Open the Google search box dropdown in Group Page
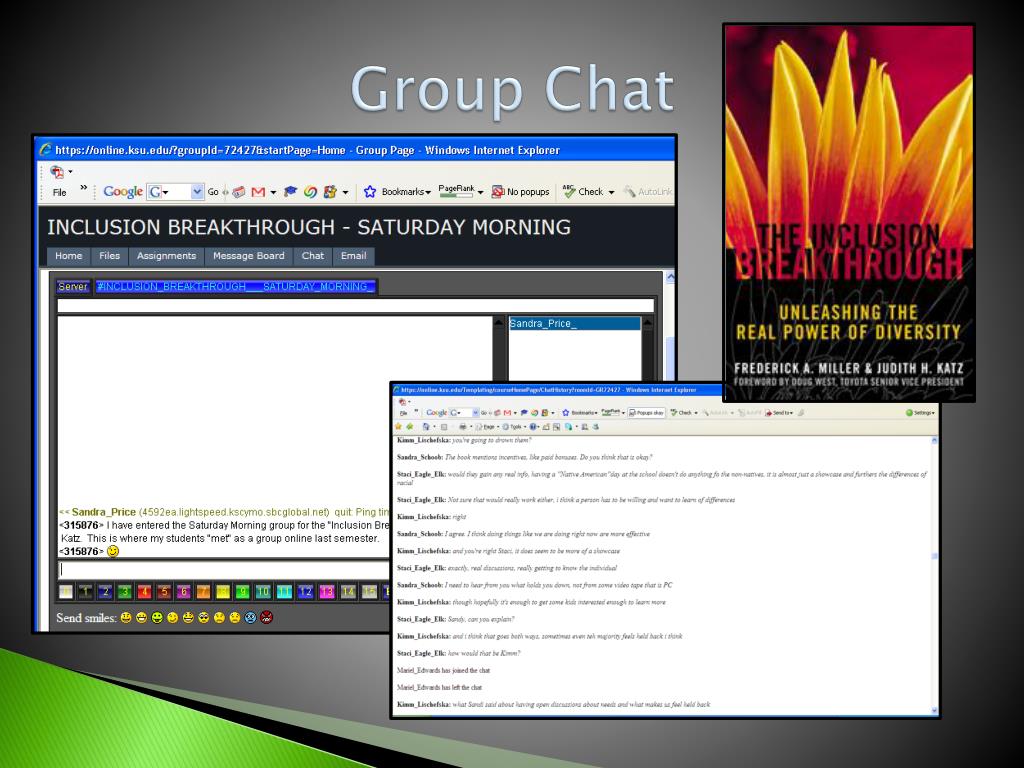This screenshot has width=1024, height=768. tap(197, 191)
